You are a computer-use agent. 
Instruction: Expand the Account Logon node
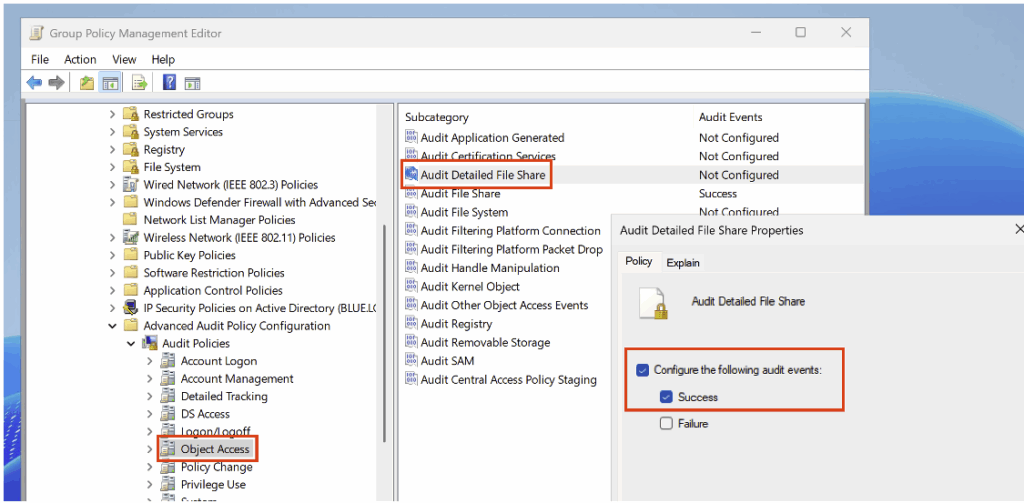point(150,362)
